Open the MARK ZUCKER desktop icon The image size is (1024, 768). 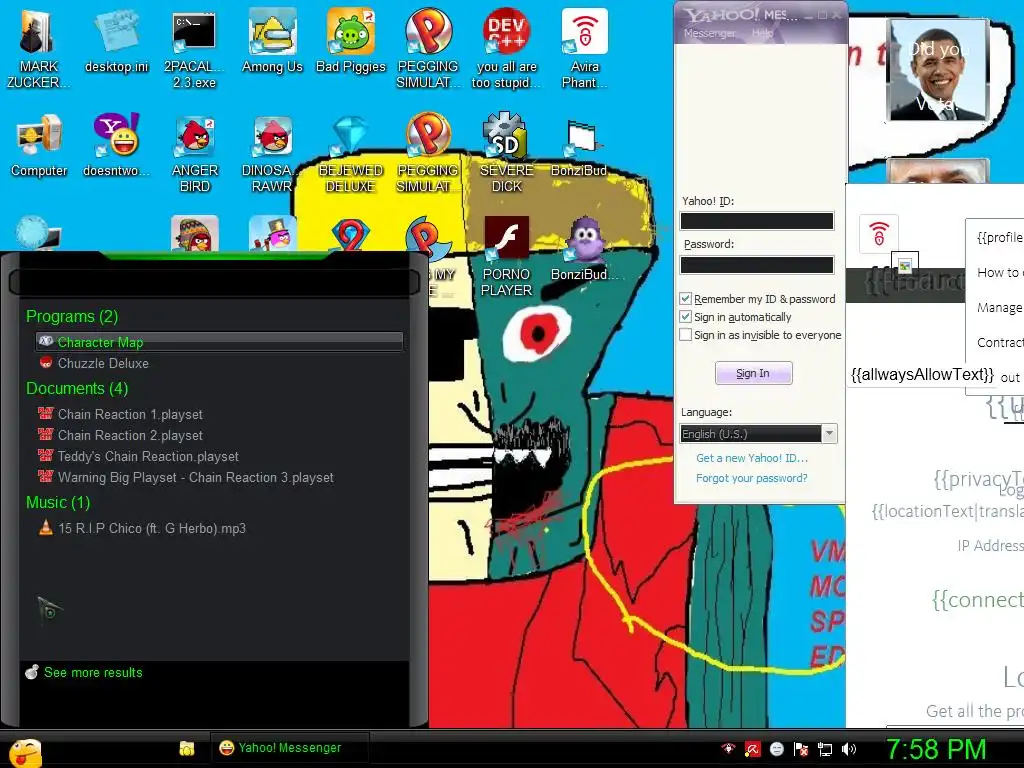tap(38, 49)
